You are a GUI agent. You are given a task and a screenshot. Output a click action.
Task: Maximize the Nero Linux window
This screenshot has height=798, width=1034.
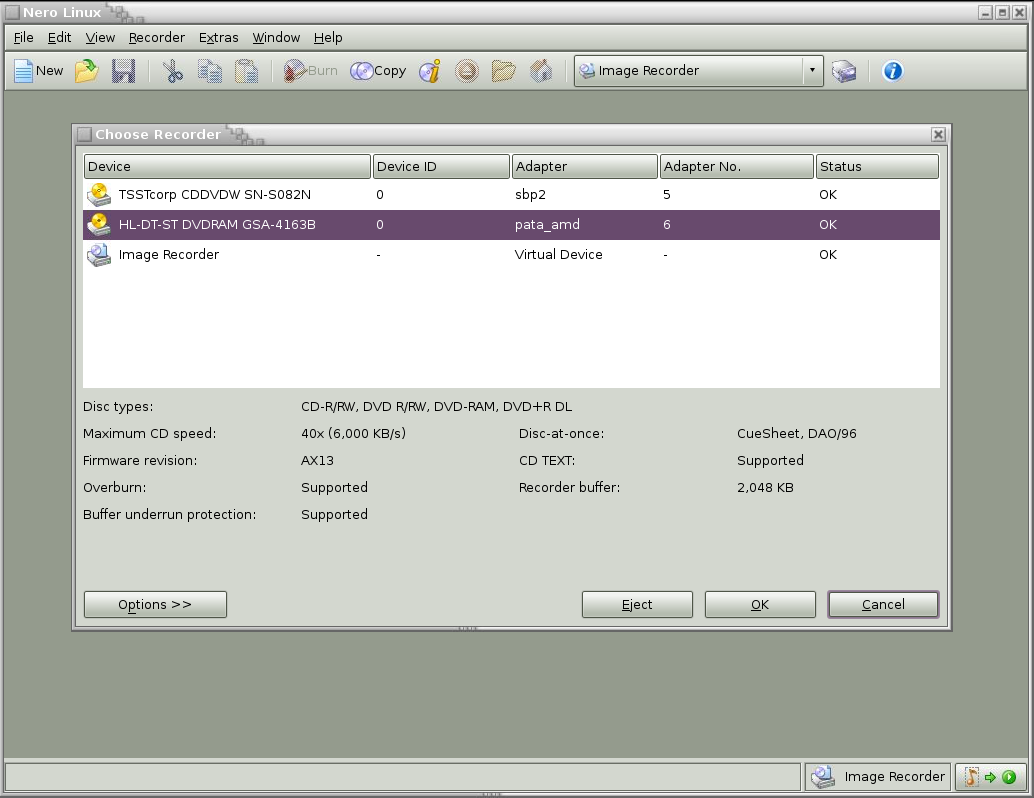[x=1002, y=13]
